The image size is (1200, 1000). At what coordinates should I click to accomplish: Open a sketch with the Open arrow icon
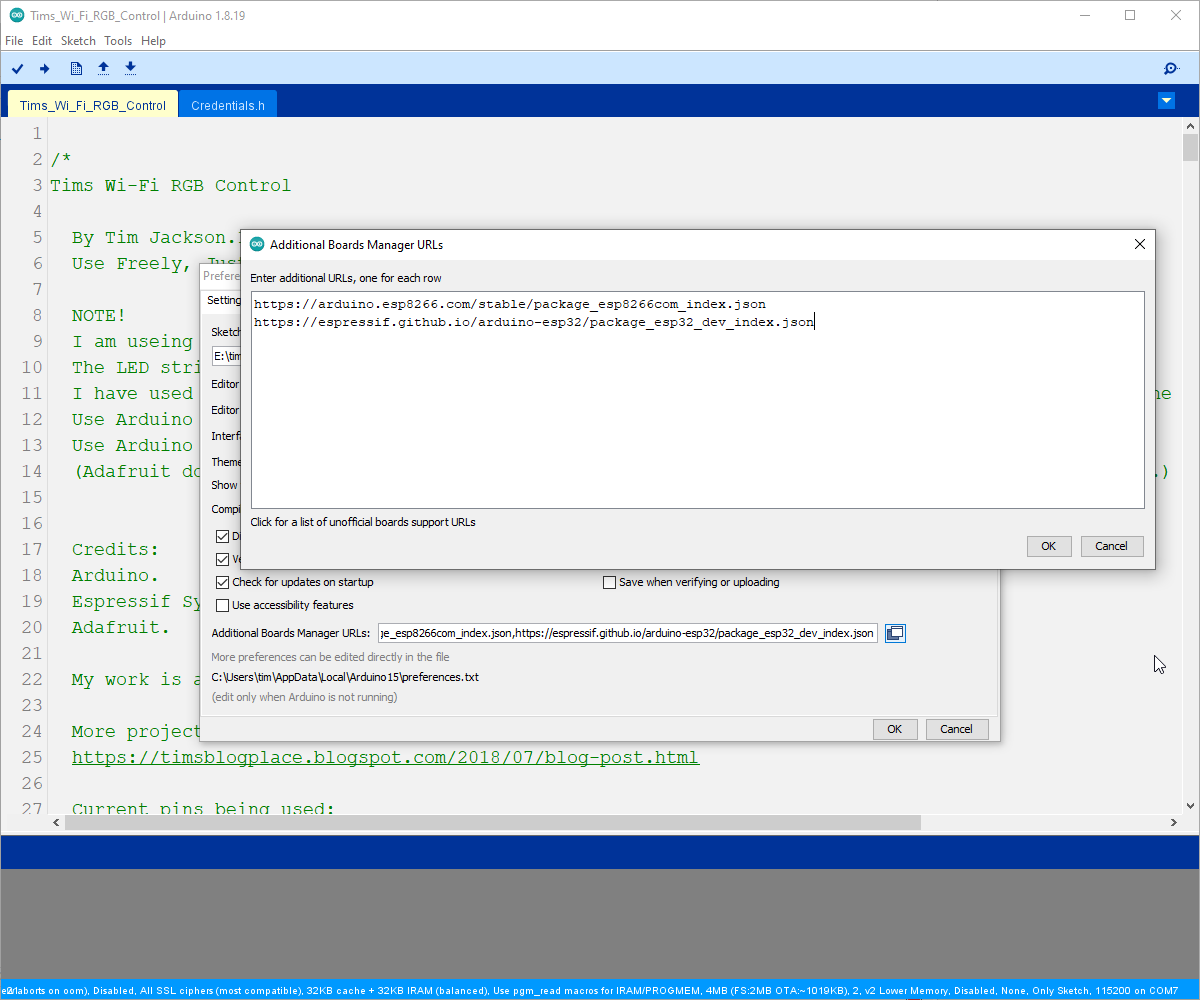tap(103, 68)
